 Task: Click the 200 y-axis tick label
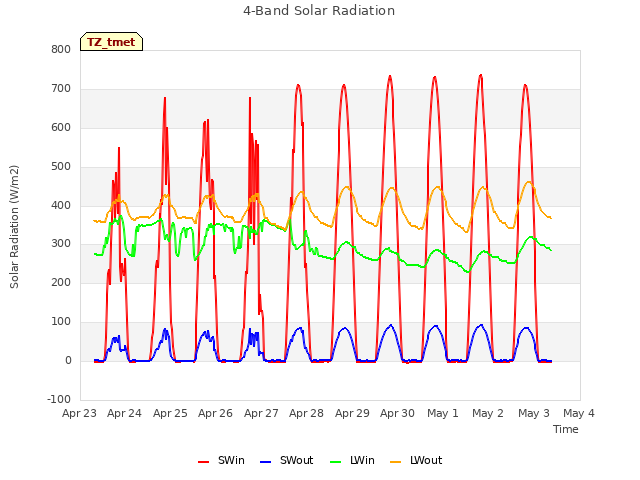(61, 282)
